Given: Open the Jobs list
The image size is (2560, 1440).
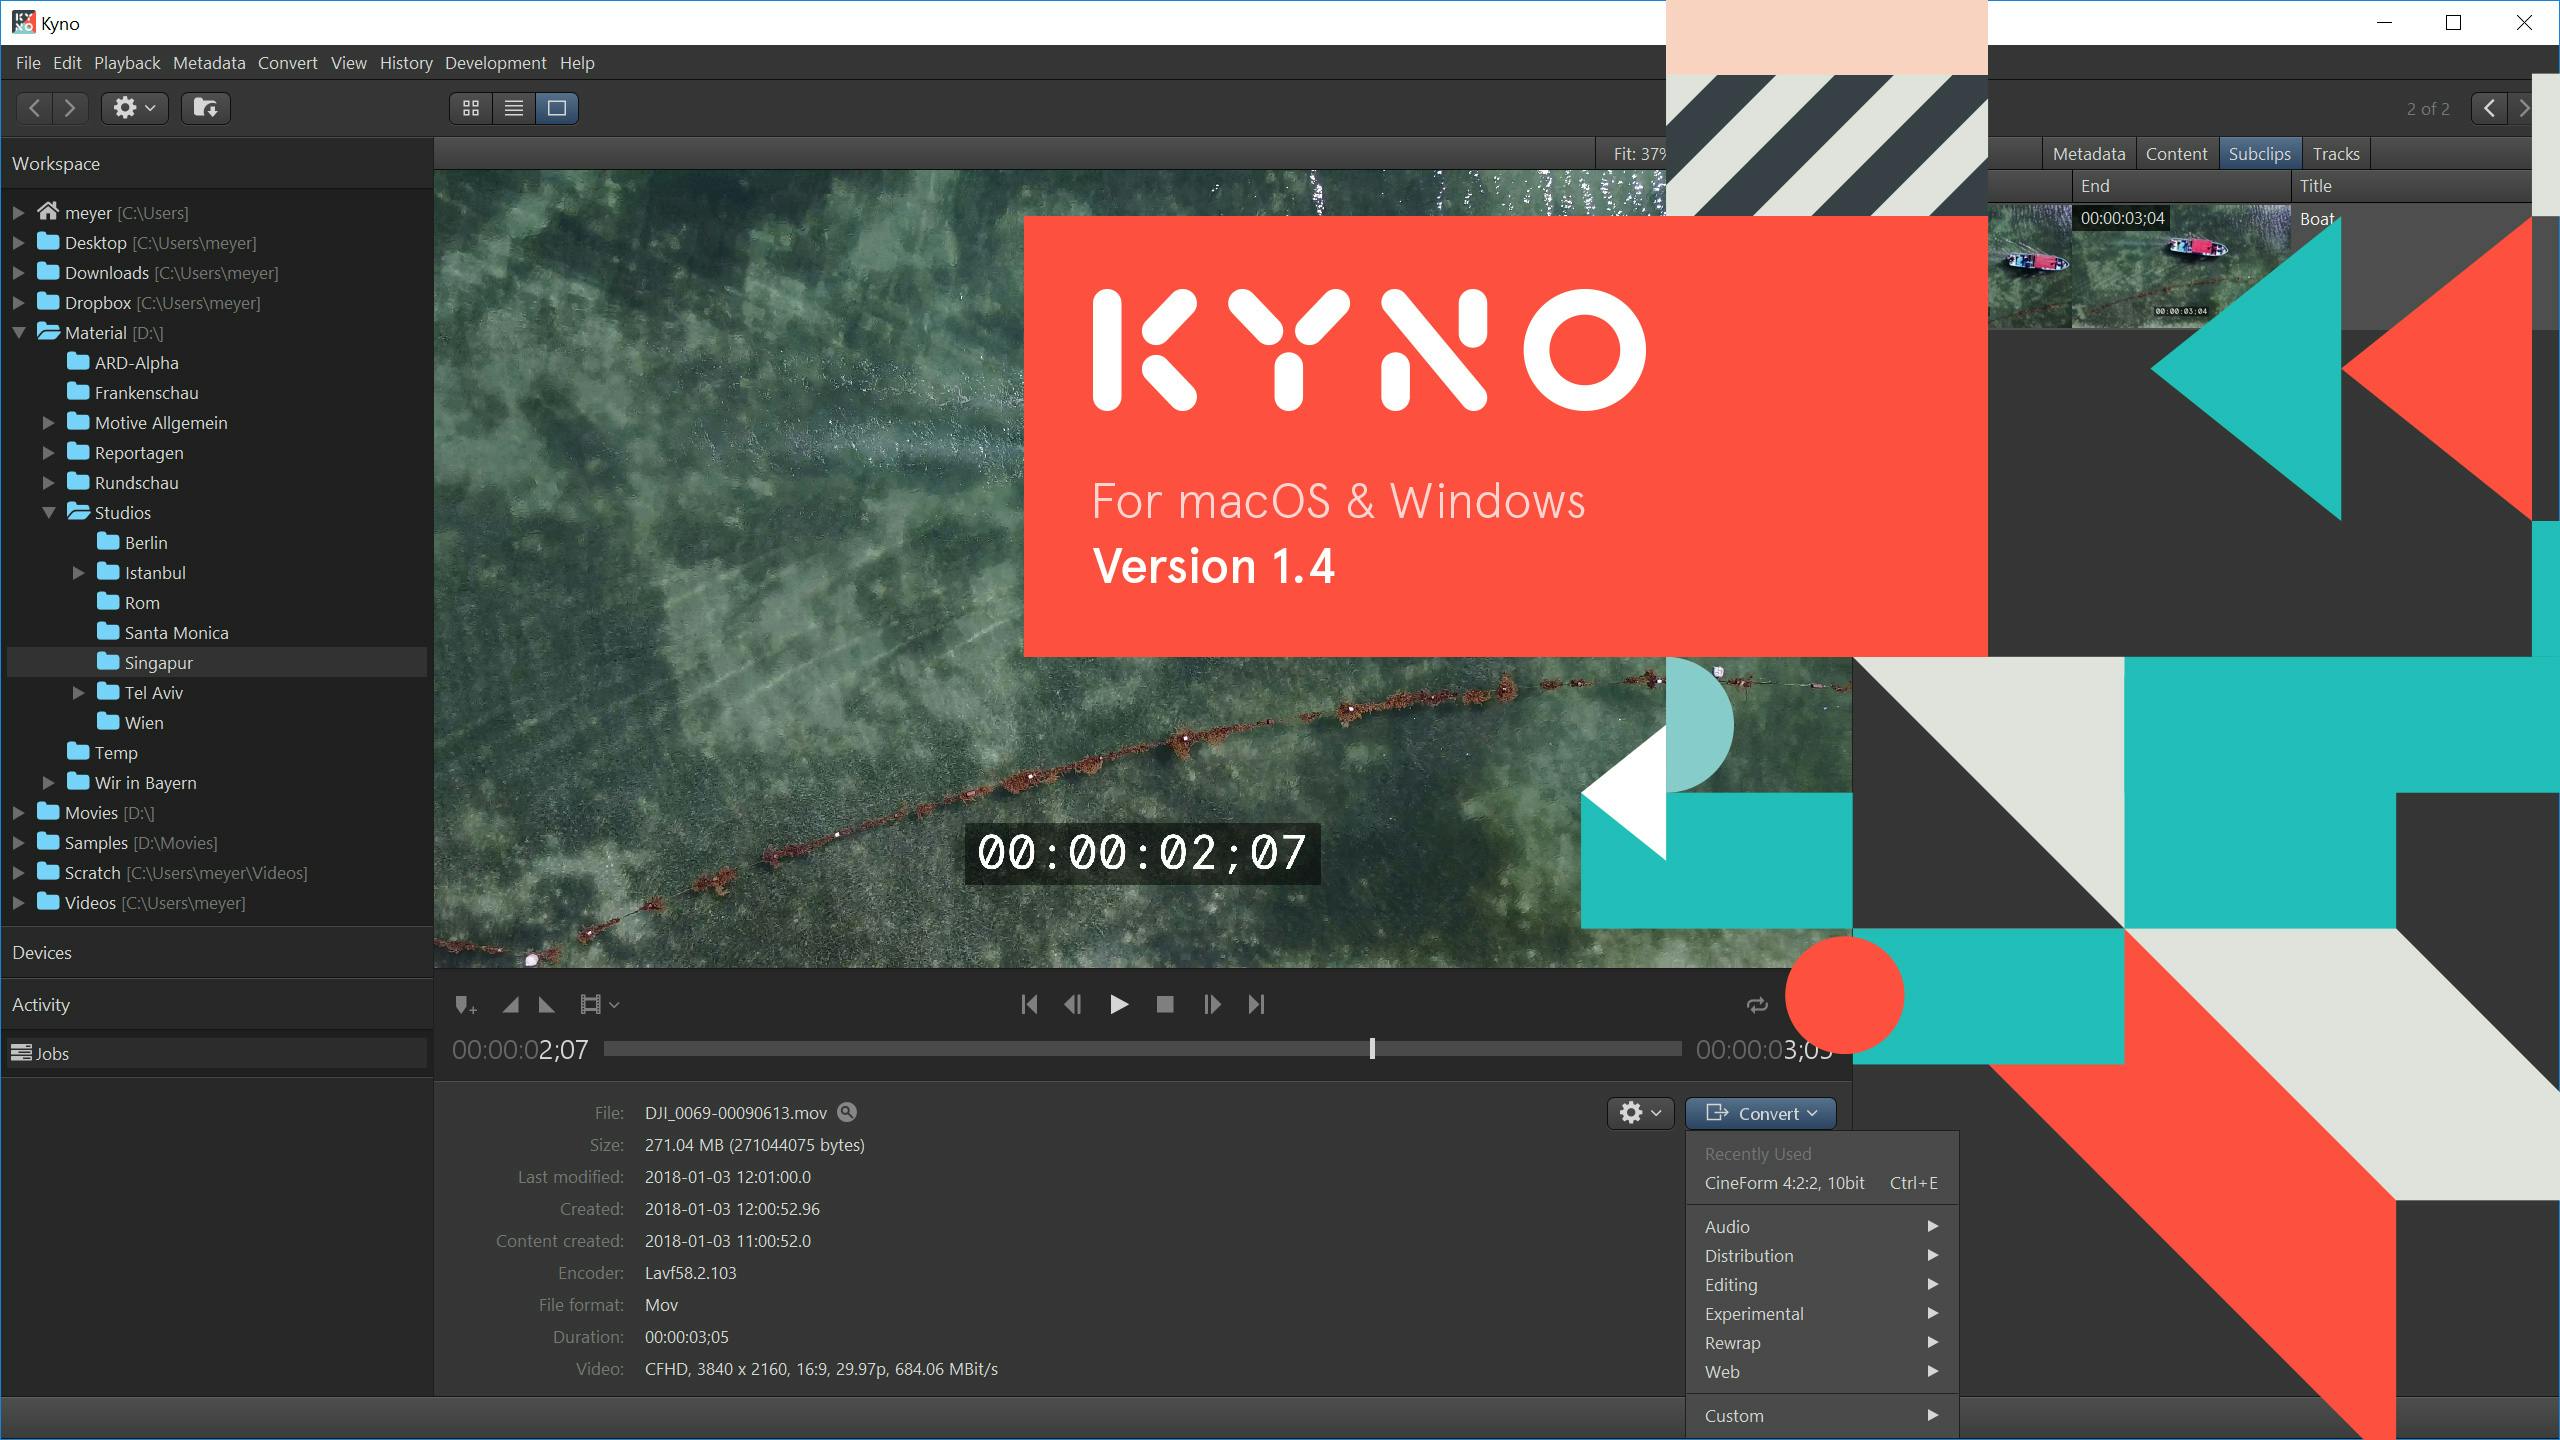Looking at the screenshot, I should pyautogui.click(x=217, y=1053).
